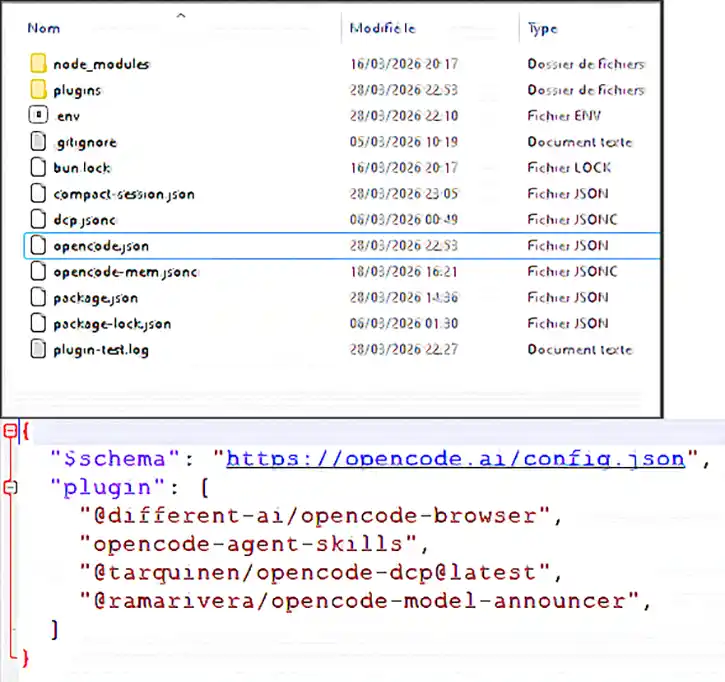
Task: Click the closing bracket of plugin array
Action: point(55,629)
